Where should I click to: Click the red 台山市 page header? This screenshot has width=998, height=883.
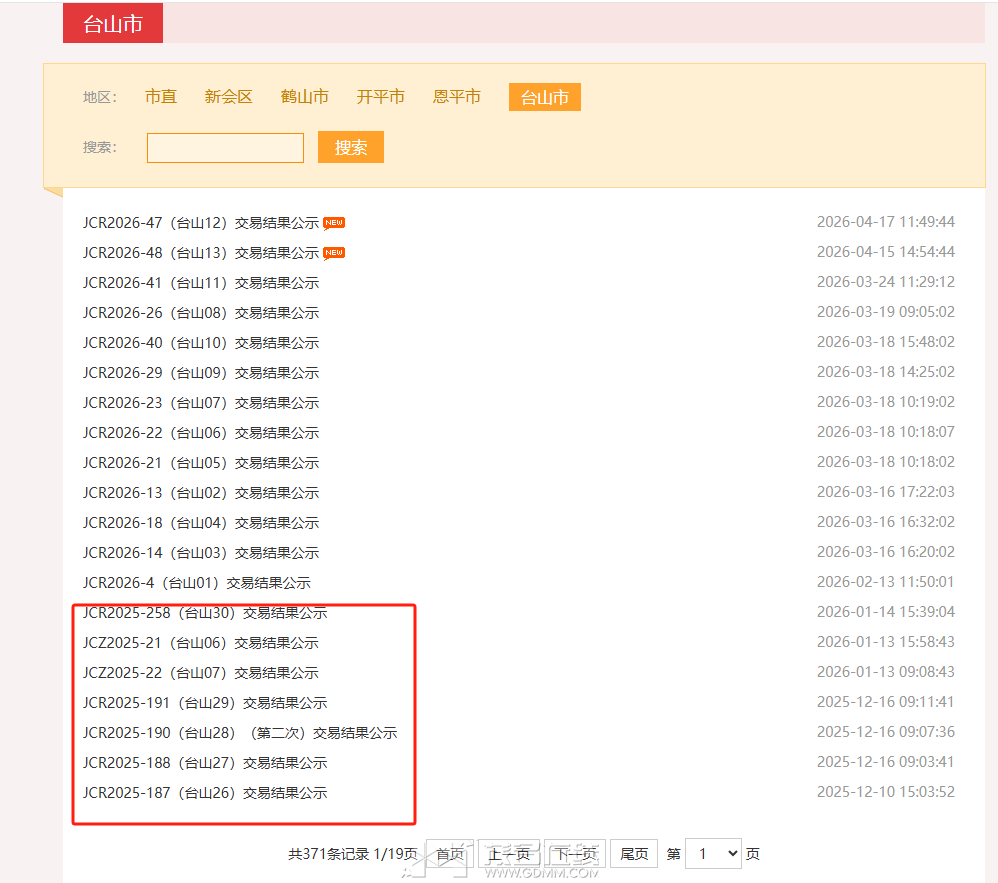click(x=112, y=22)
